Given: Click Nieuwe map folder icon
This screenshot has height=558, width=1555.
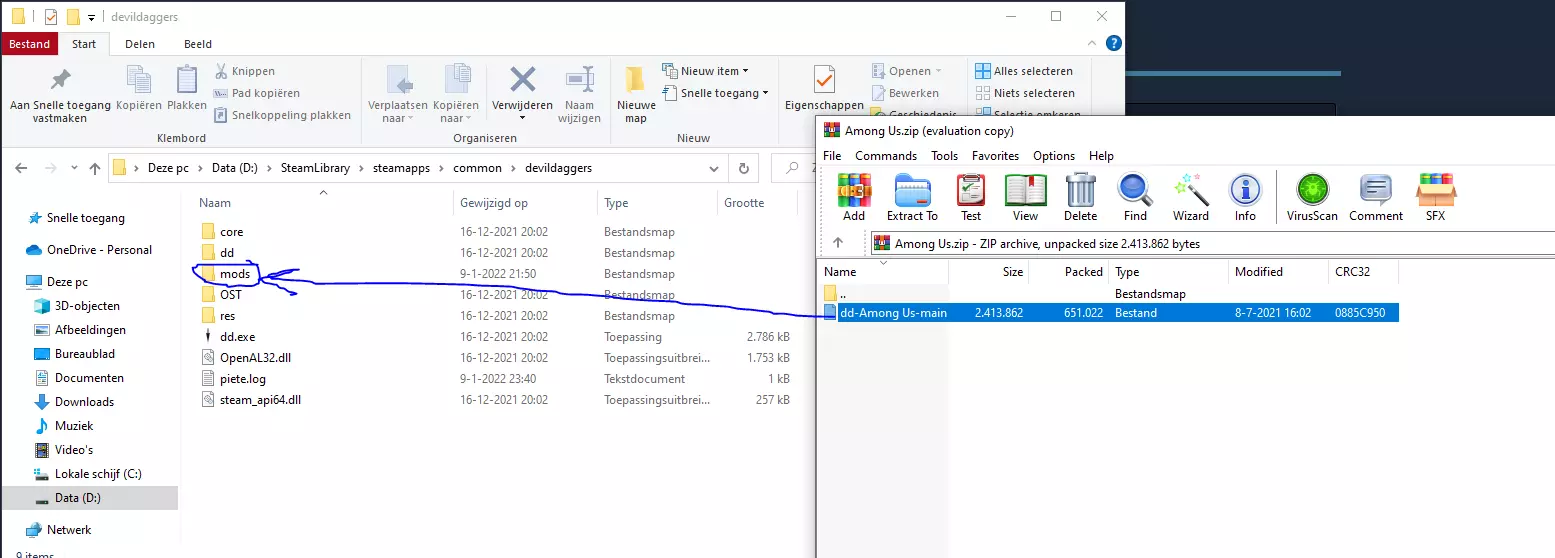Looking at the screenshot, I should [635, 80].
